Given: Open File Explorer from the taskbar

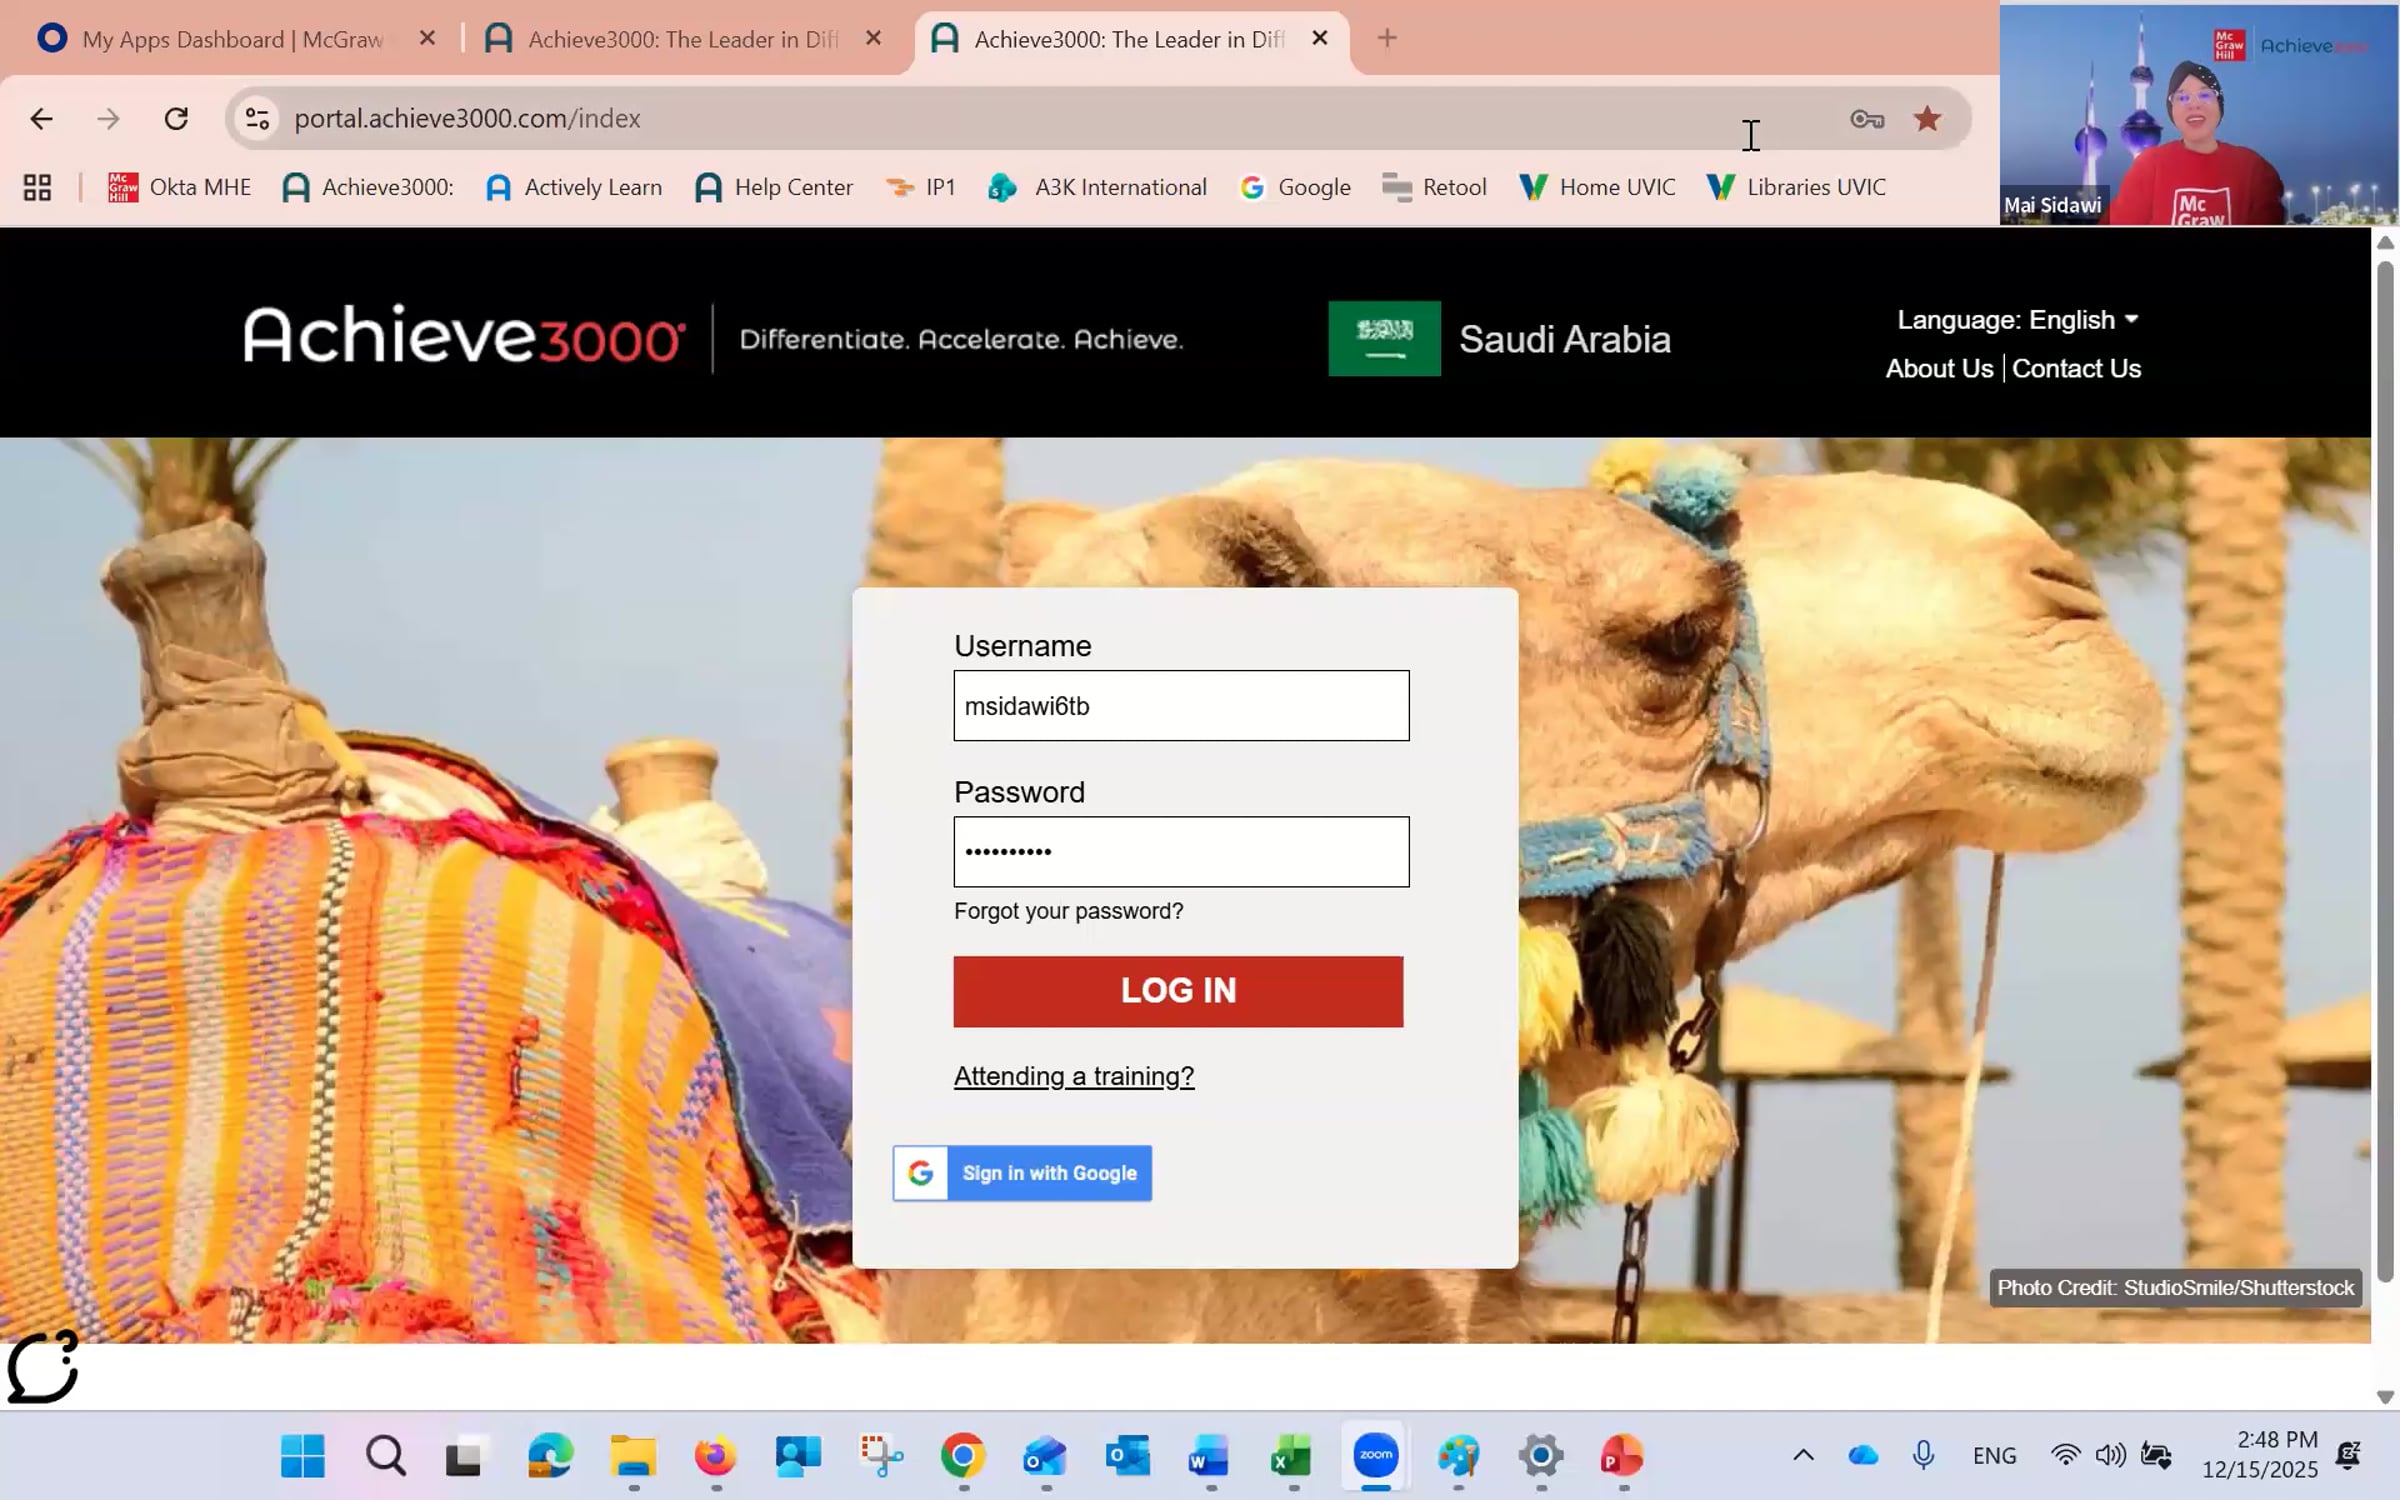Looking at the screenshot, I should 633,1456.
